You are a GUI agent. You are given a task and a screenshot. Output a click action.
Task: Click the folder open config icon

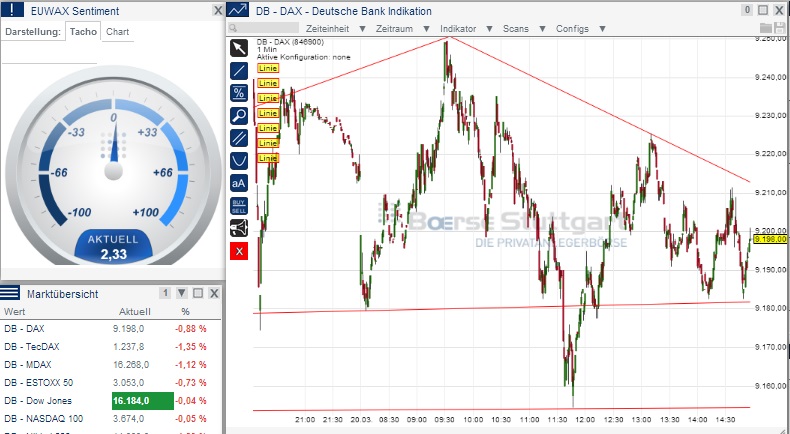(766, 28)
